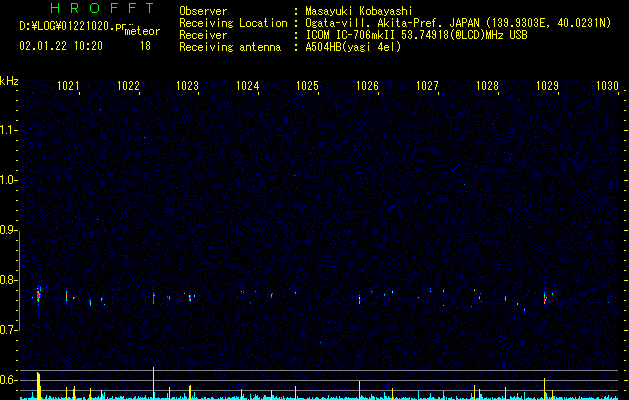This screenshot has height=400, width=629.
Task: Click the meteor echo just before 1029
Action: click(545, 298)
